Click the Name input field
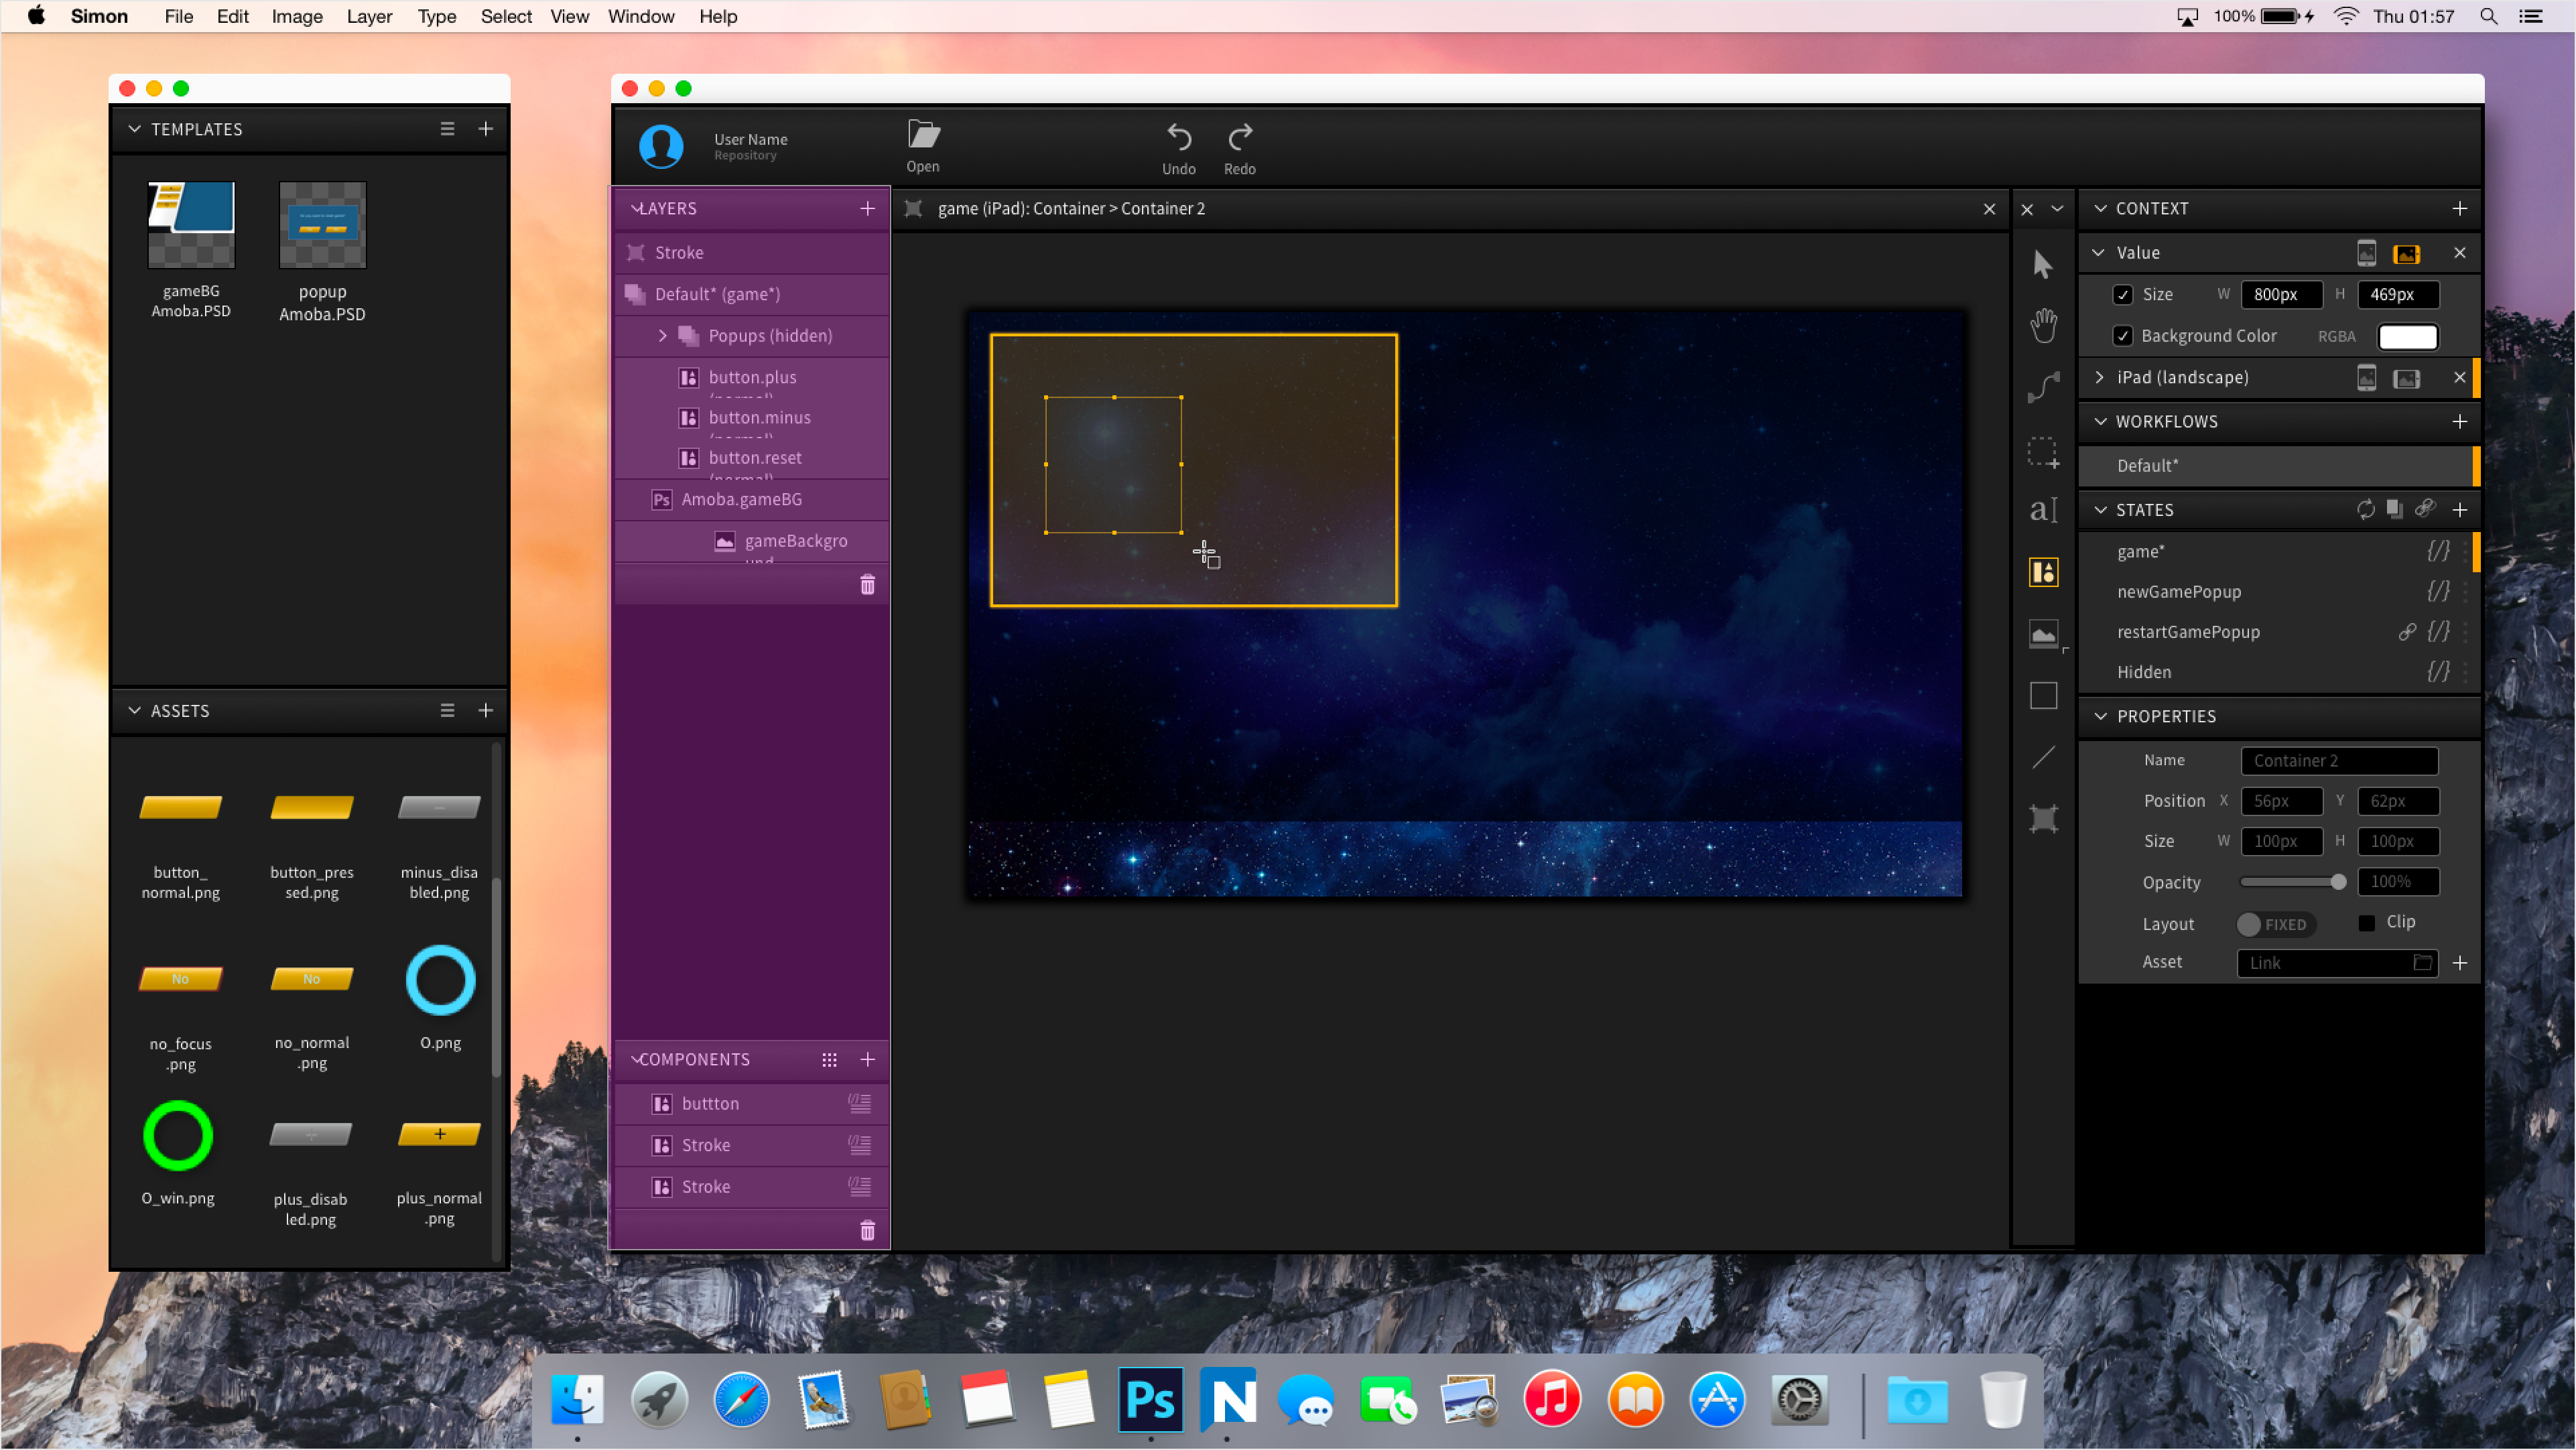The image size is (2576, 1450). [2338, 761]
